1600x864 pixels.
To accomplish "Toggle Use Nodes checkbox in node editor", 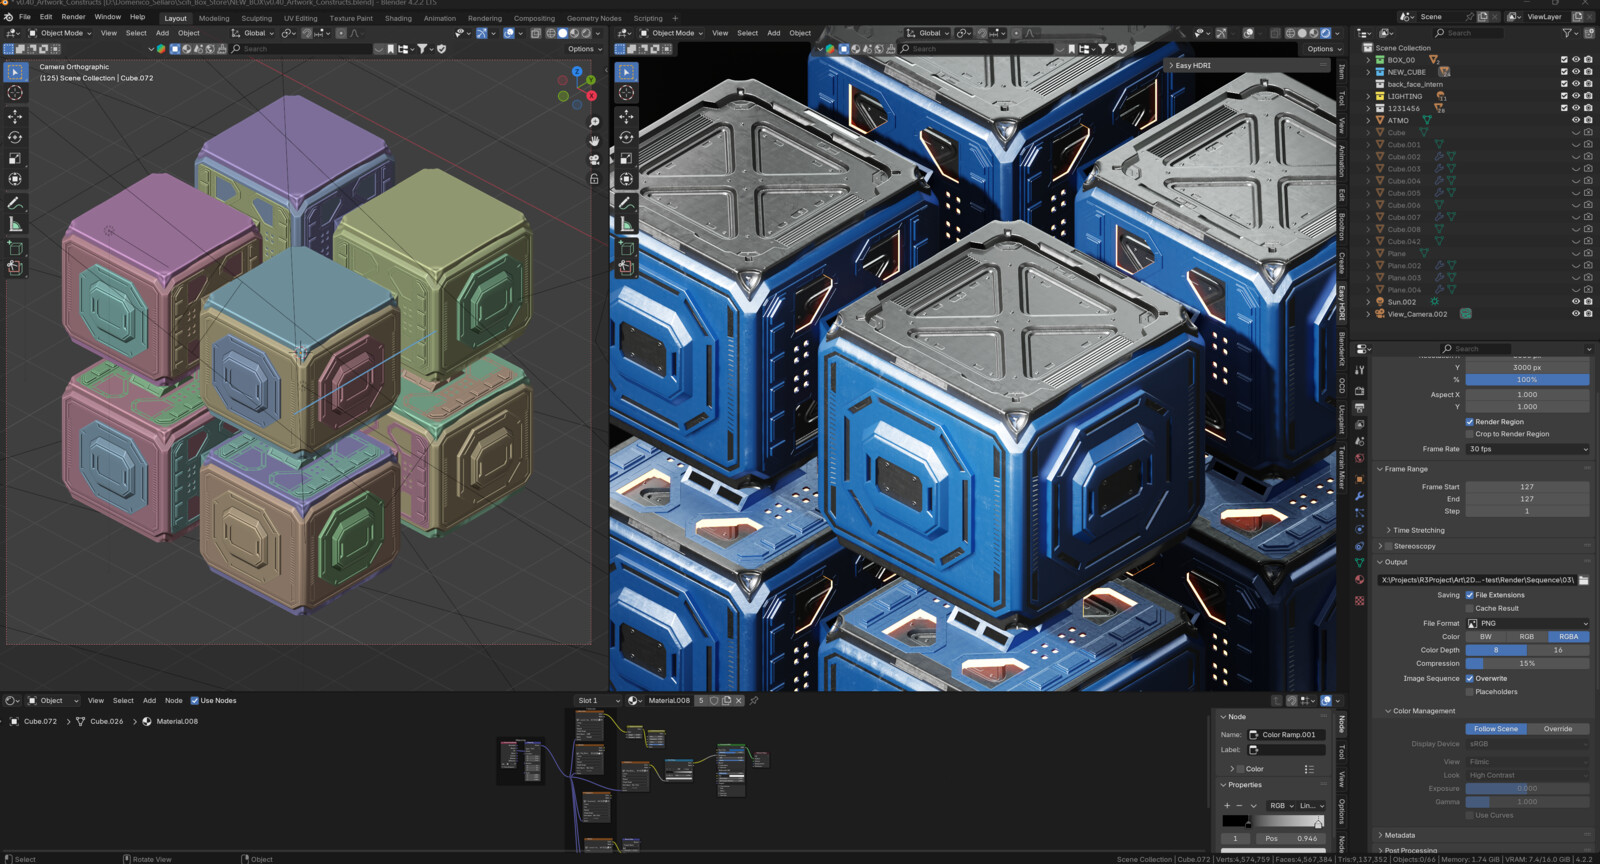I will pyautogui.click(x=195, y=701).
